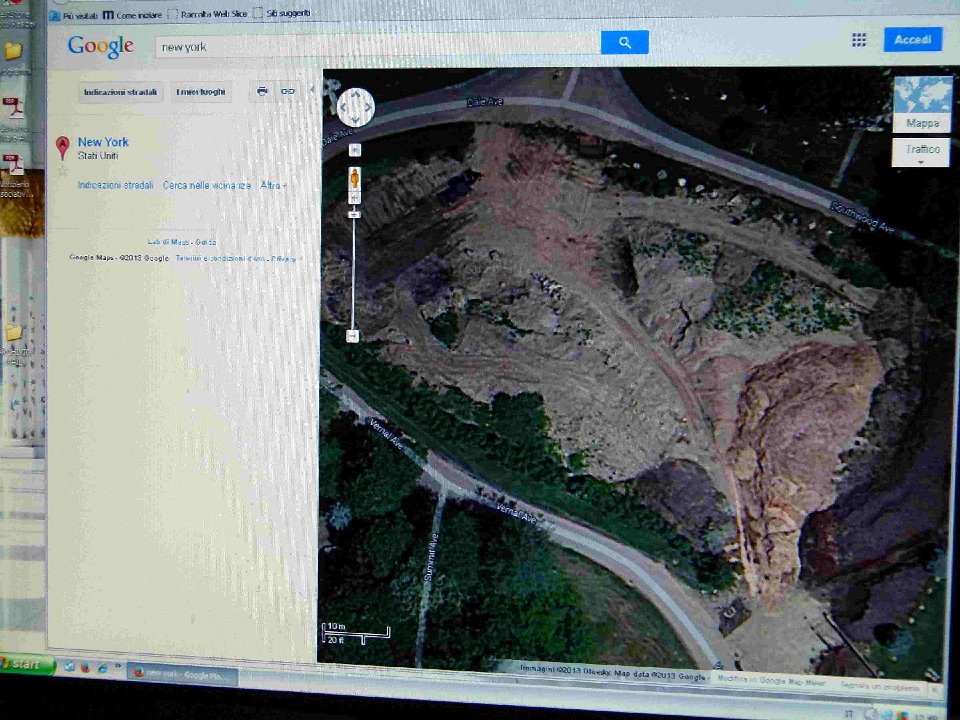Viewport: 960px width, 720px height.
Task: Open the Lab di Maps link
Action: point(168,242)
